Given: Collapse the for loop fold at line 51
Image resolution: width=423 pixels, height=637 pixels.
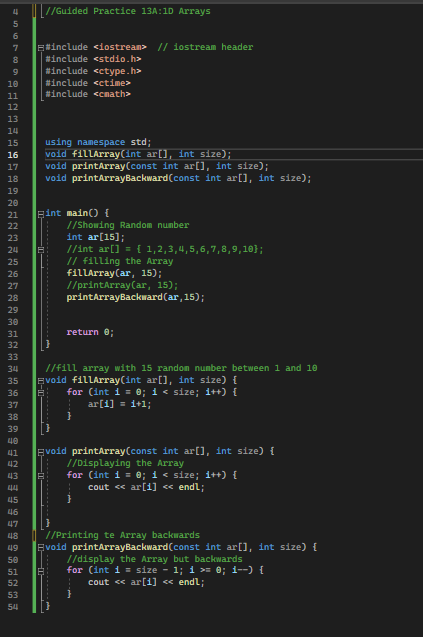Looking at the screenshot, I should pos(41,571).
